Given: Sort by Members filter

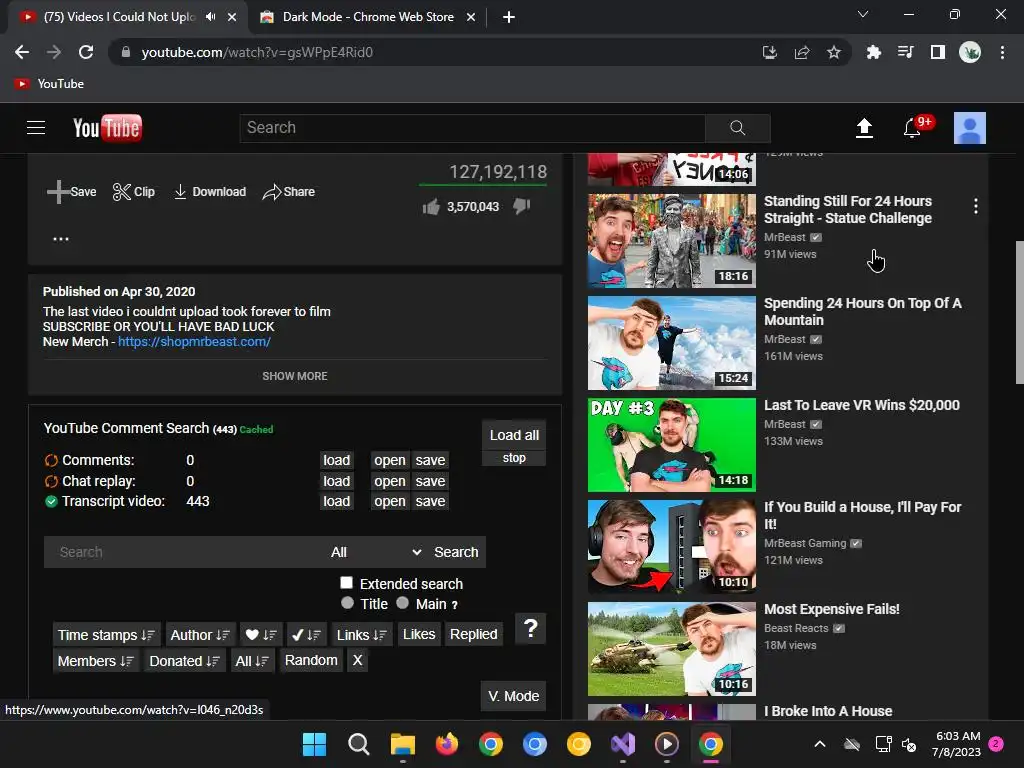Looking at the screenshot, I should click(x=96, y=661).
